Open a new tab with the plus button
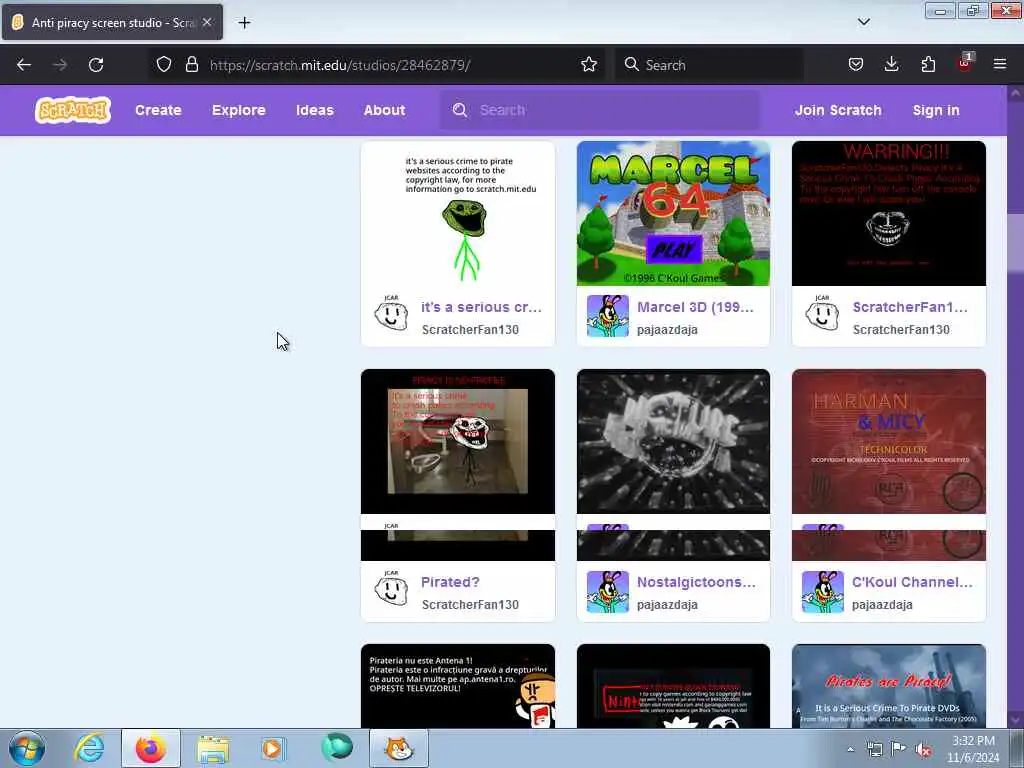 tap(244, 23)
